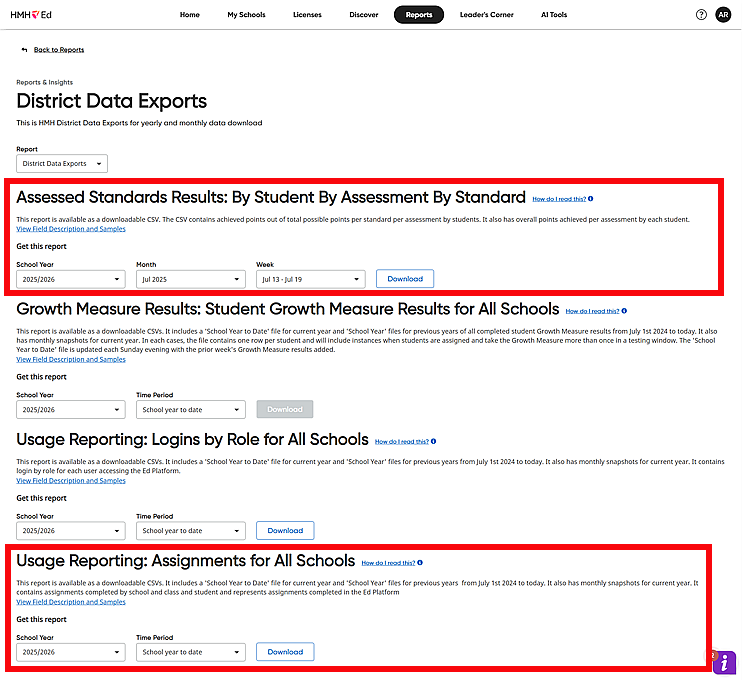View Field Description and Samples for Assignments
Image resolution: width=742 pixels, height=680 pixels.
[71, 602]
